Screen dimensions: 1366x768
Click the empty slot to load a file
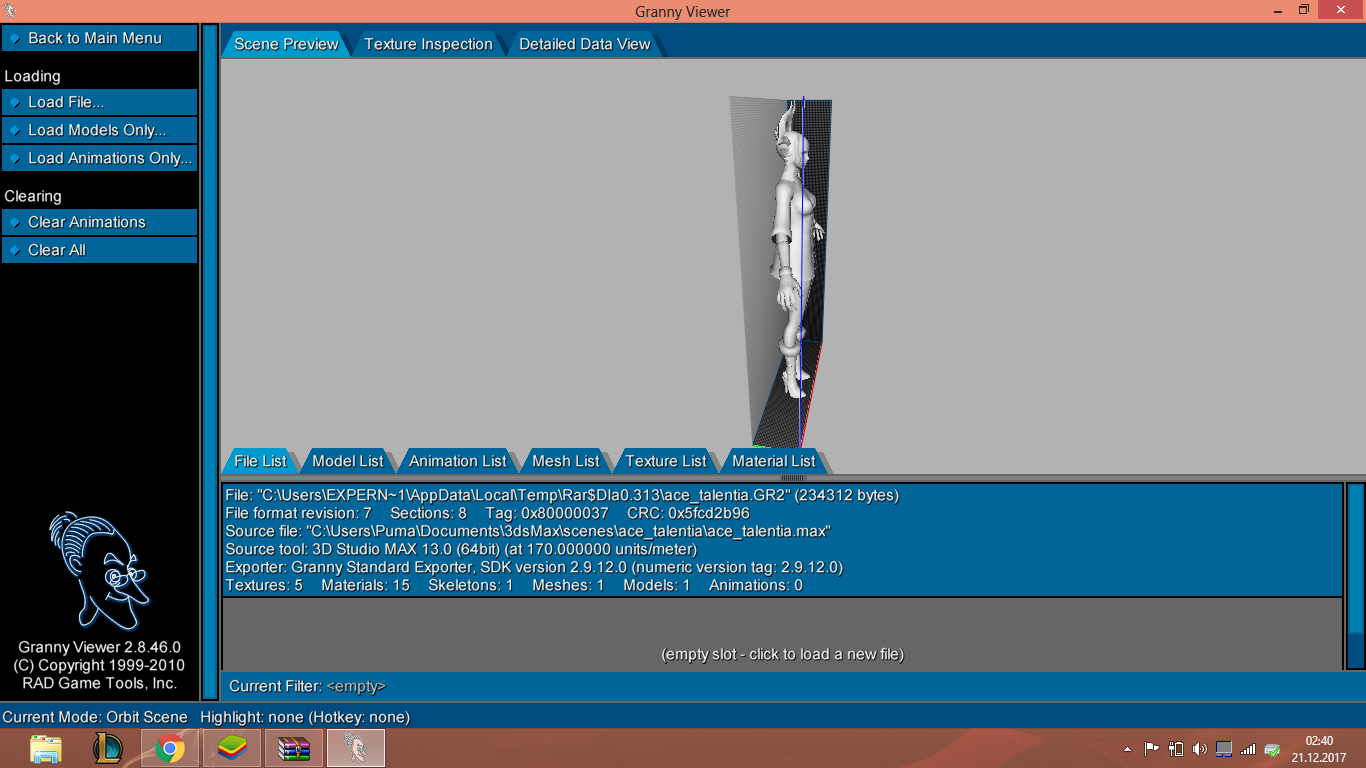782,634
